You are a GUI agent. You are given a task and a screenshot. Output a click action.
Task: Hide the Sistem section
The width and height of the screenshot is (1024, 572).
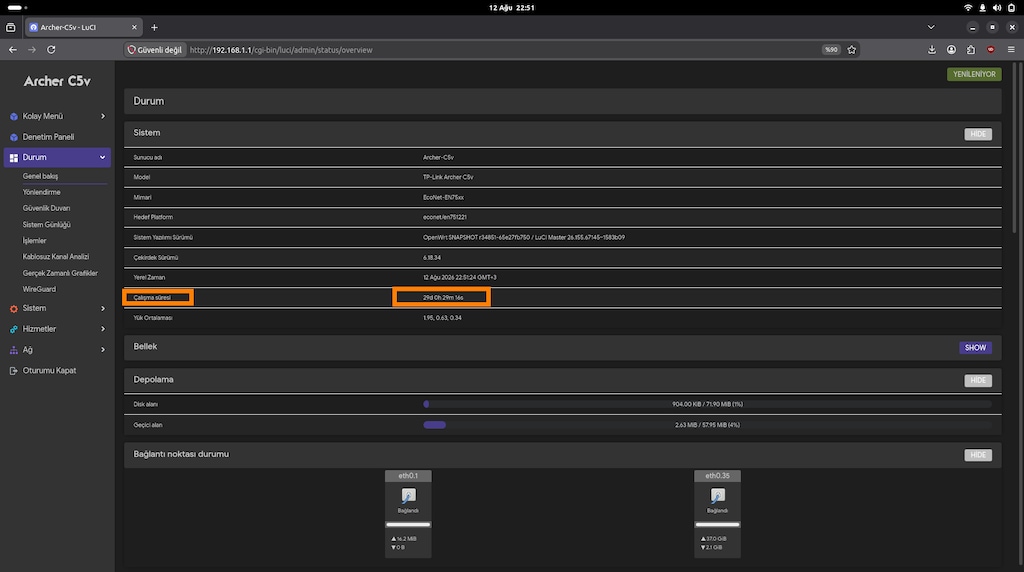tap(978, 134)
